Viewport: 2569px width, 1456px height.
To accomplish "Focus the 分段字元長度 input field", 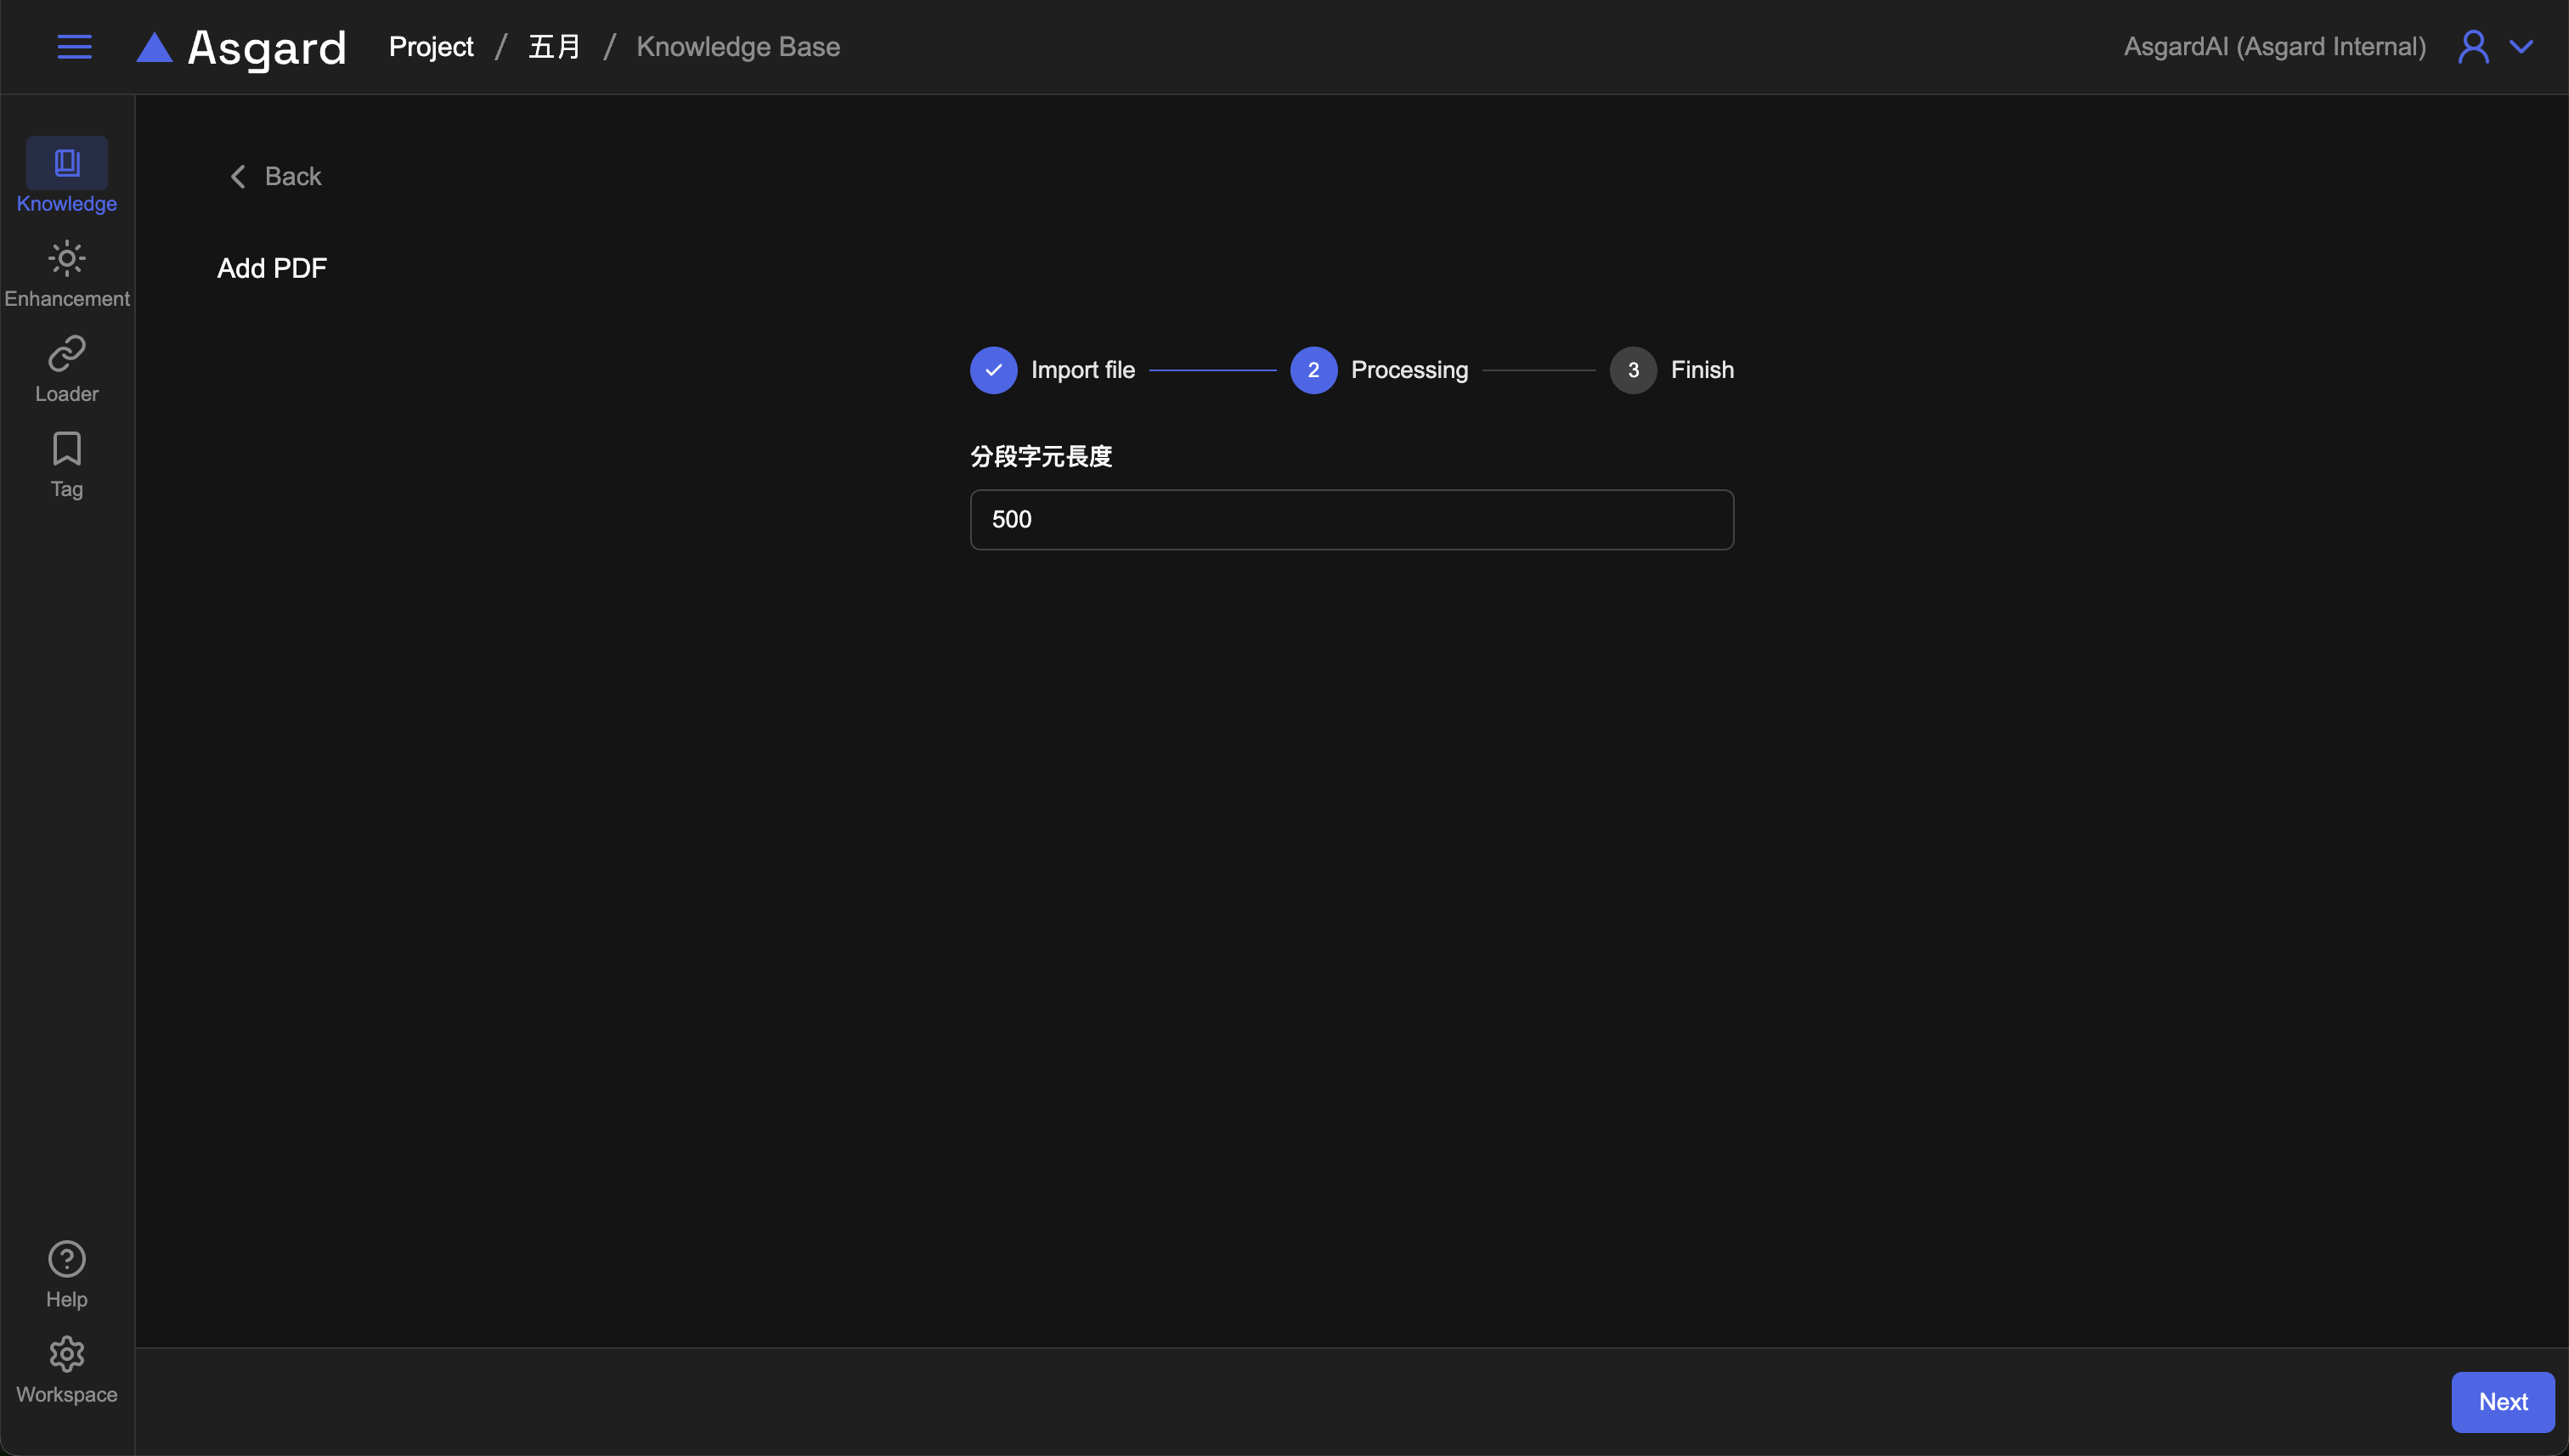I will [x=1351, y=519].
